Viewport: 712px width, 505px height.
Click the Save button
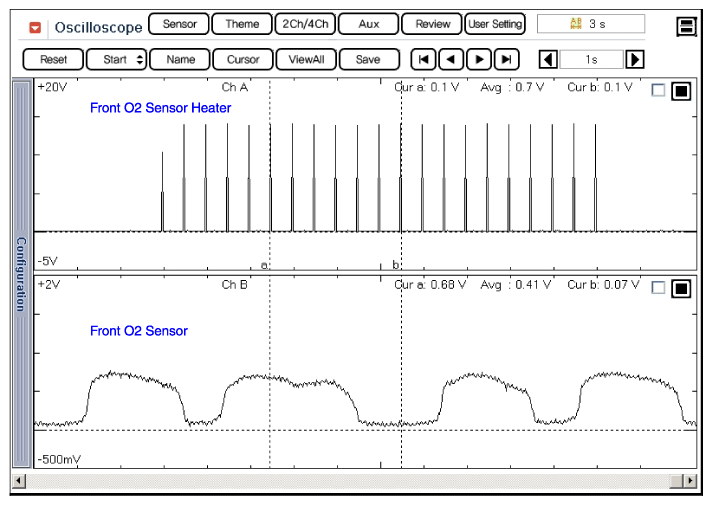368,60
